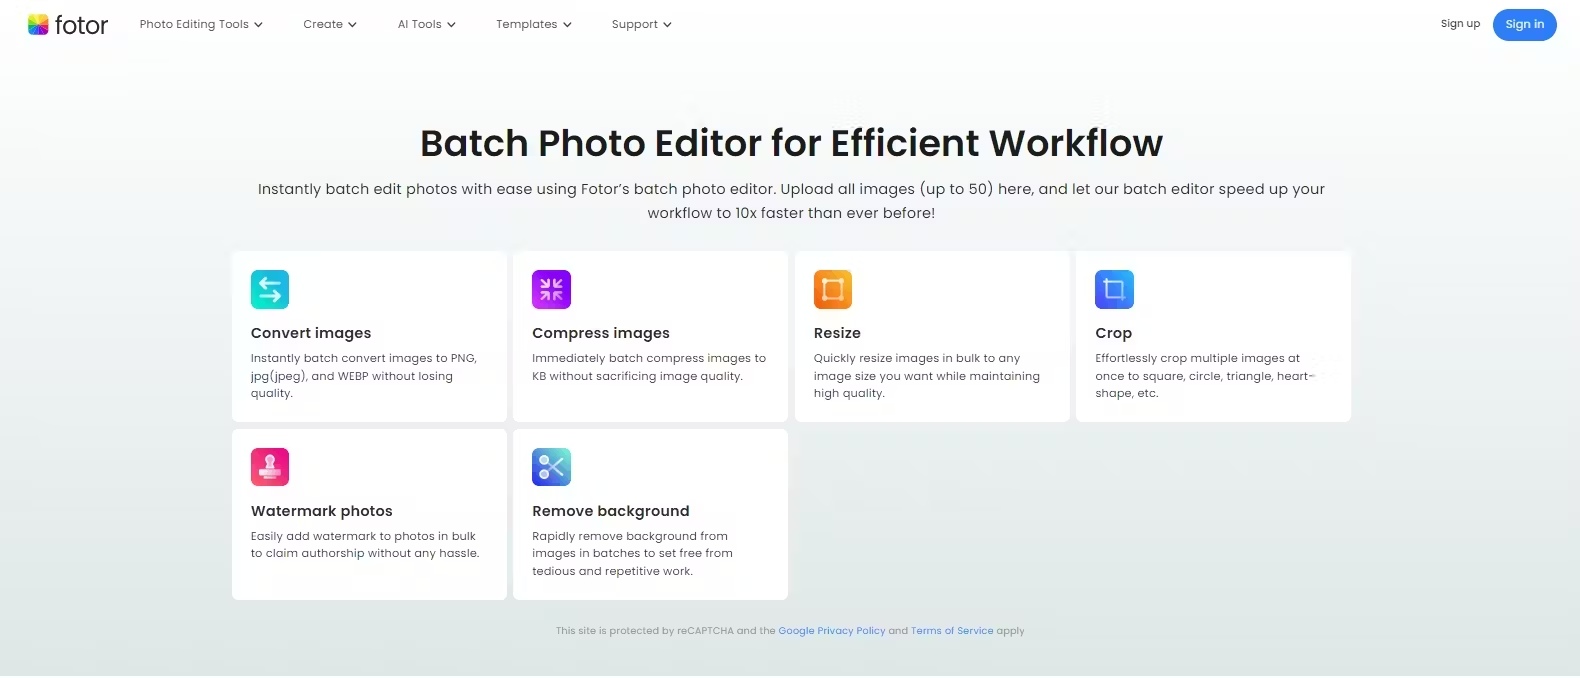The height and width of the screenshot is (678, 1580).
Task: Expand chevron next to Create
Action: tap(352, 25)
